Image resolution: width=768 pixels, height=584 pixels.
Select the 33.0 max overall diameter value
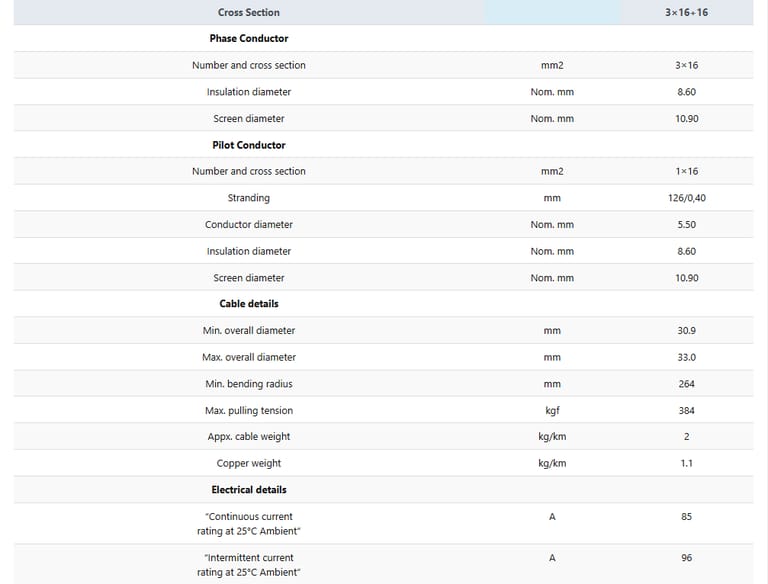point(686,357)
